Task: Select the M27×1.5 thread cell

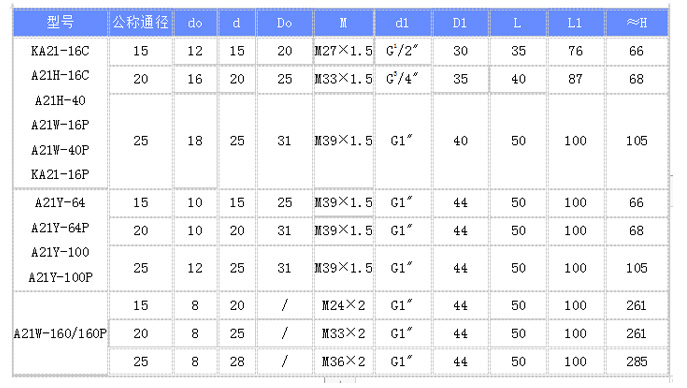Action: point(344,51)
